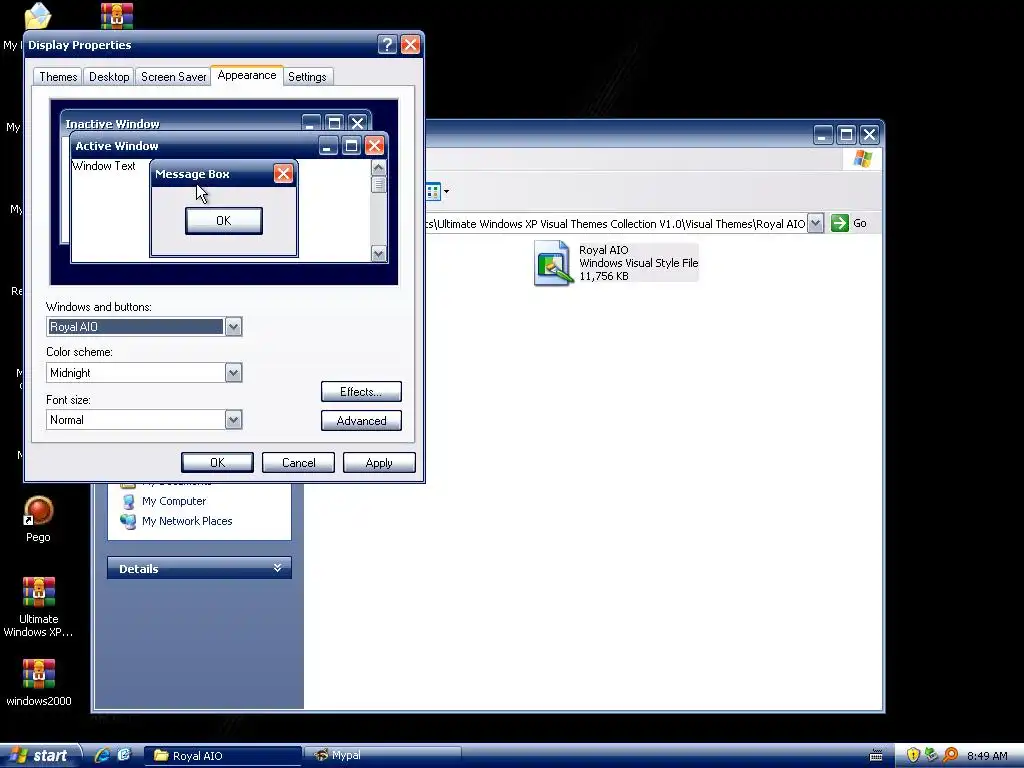Open the Views dropdown arrow
The height and width of the screenshot is (768, 1024).
[447, 192]
